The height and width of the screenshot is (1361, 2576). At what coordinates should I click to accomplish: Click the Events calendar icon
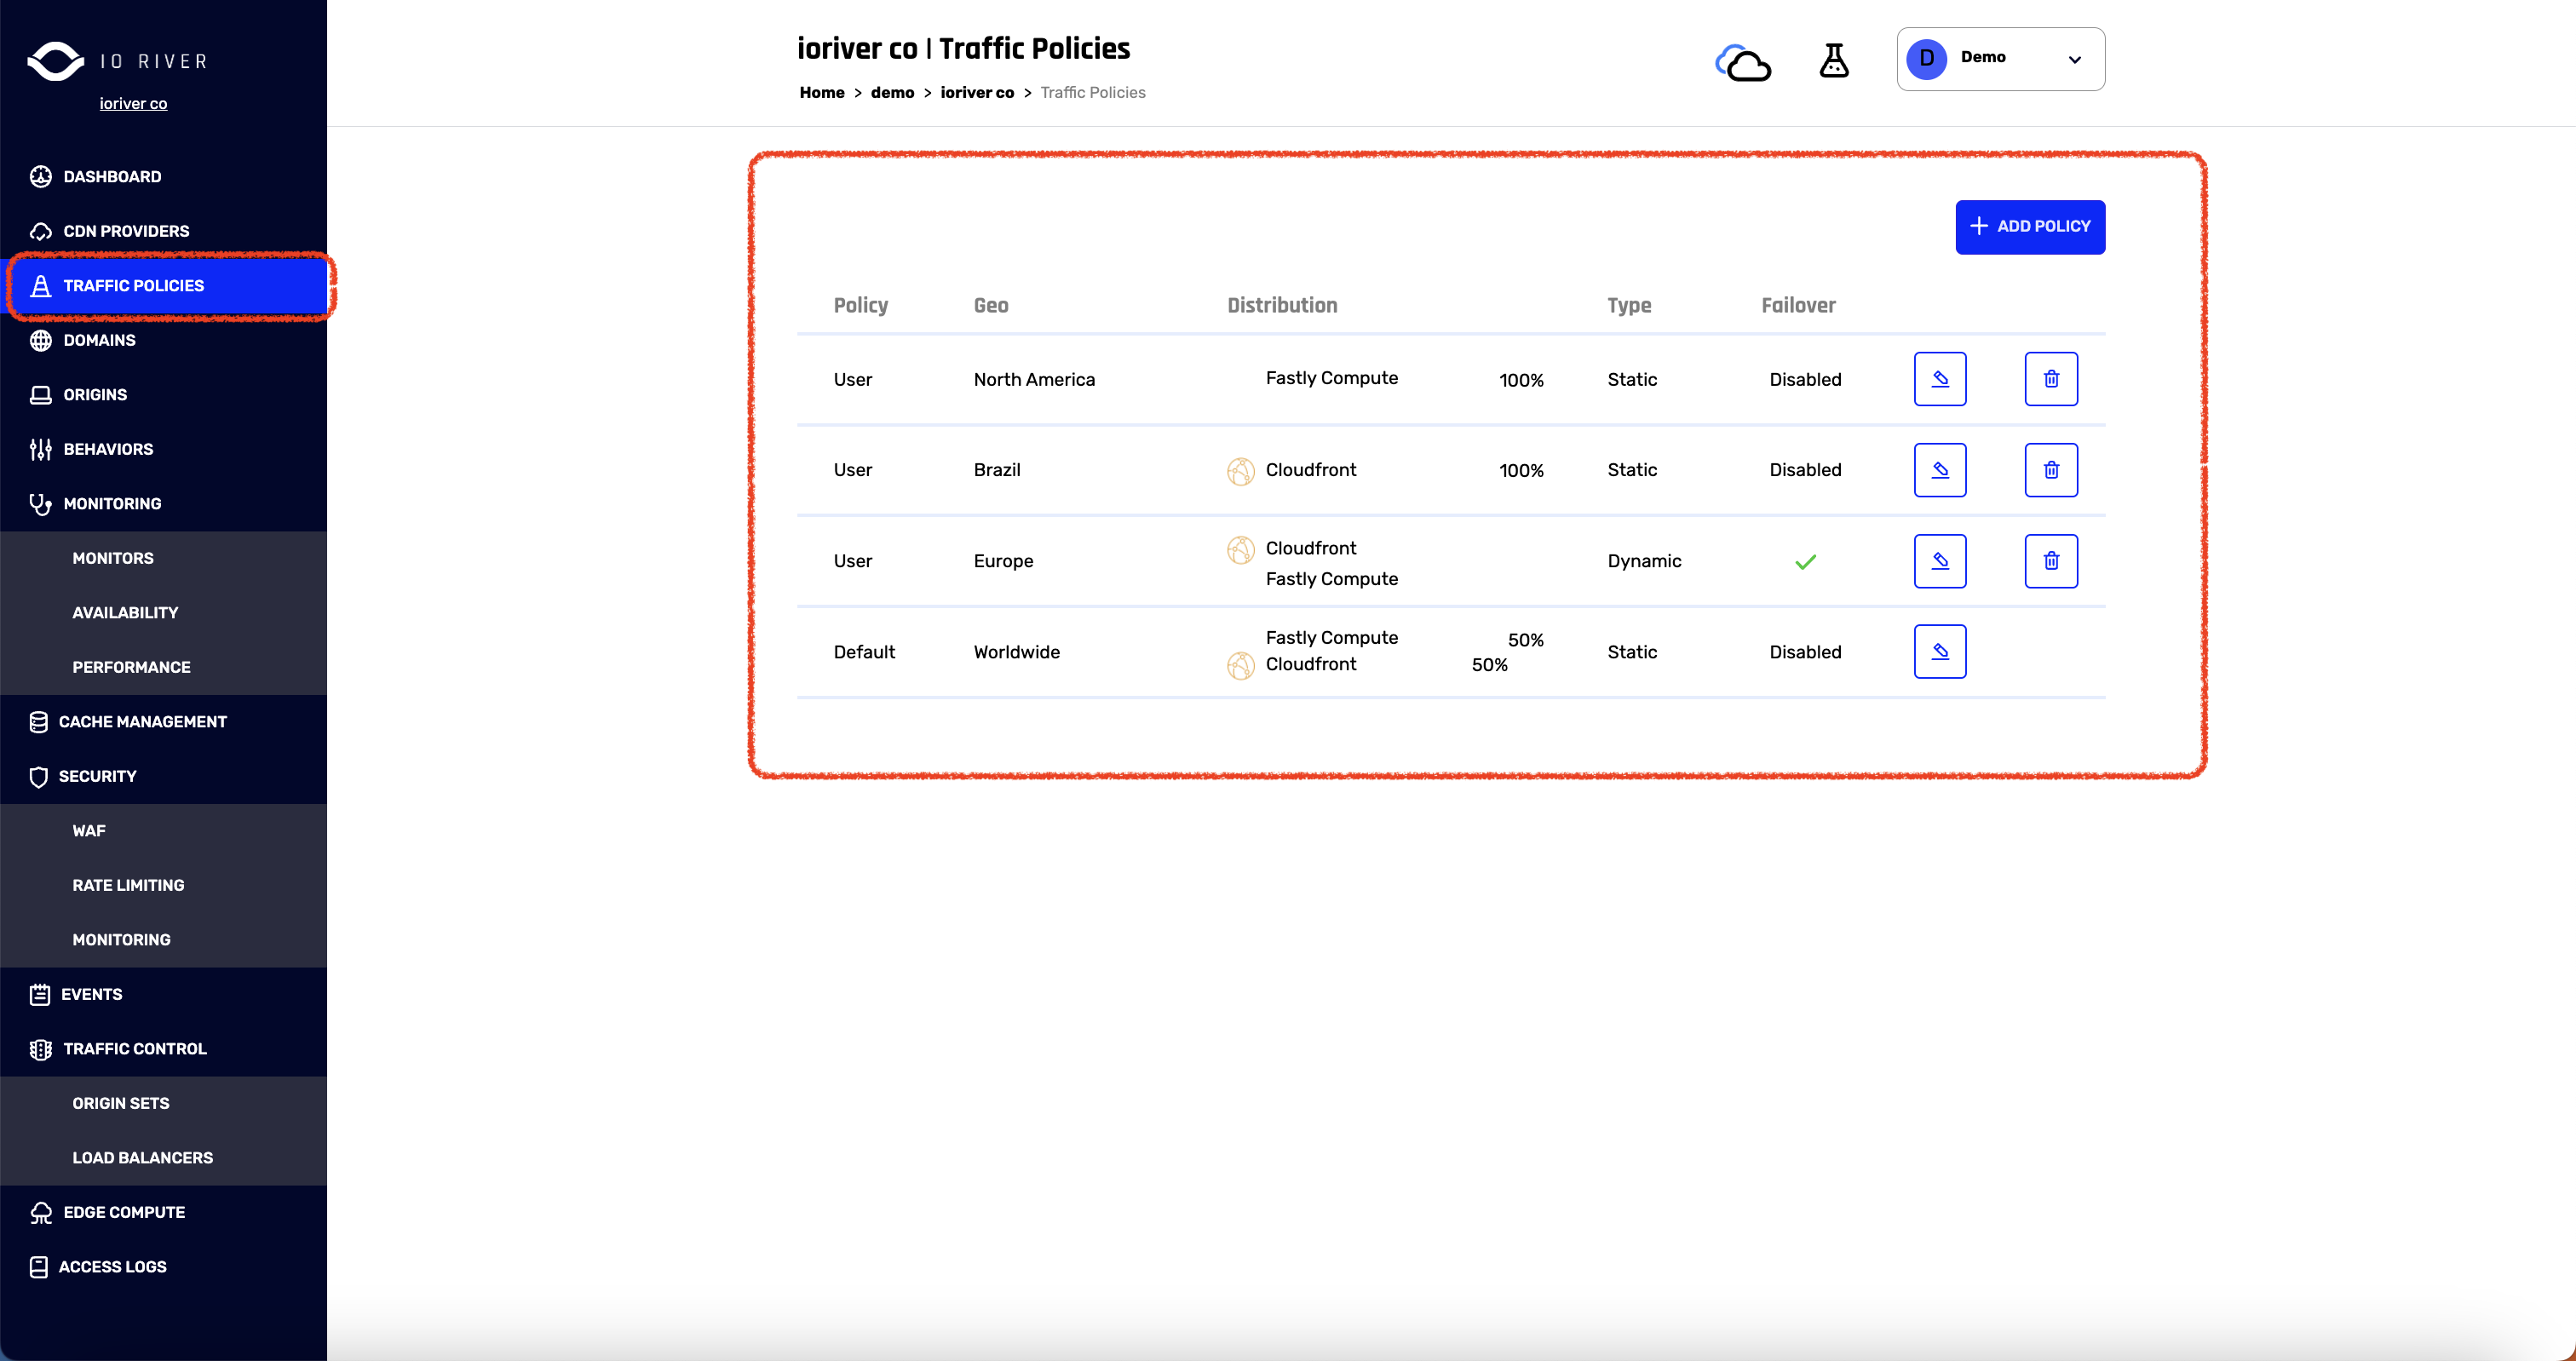[x=40, y=994]
